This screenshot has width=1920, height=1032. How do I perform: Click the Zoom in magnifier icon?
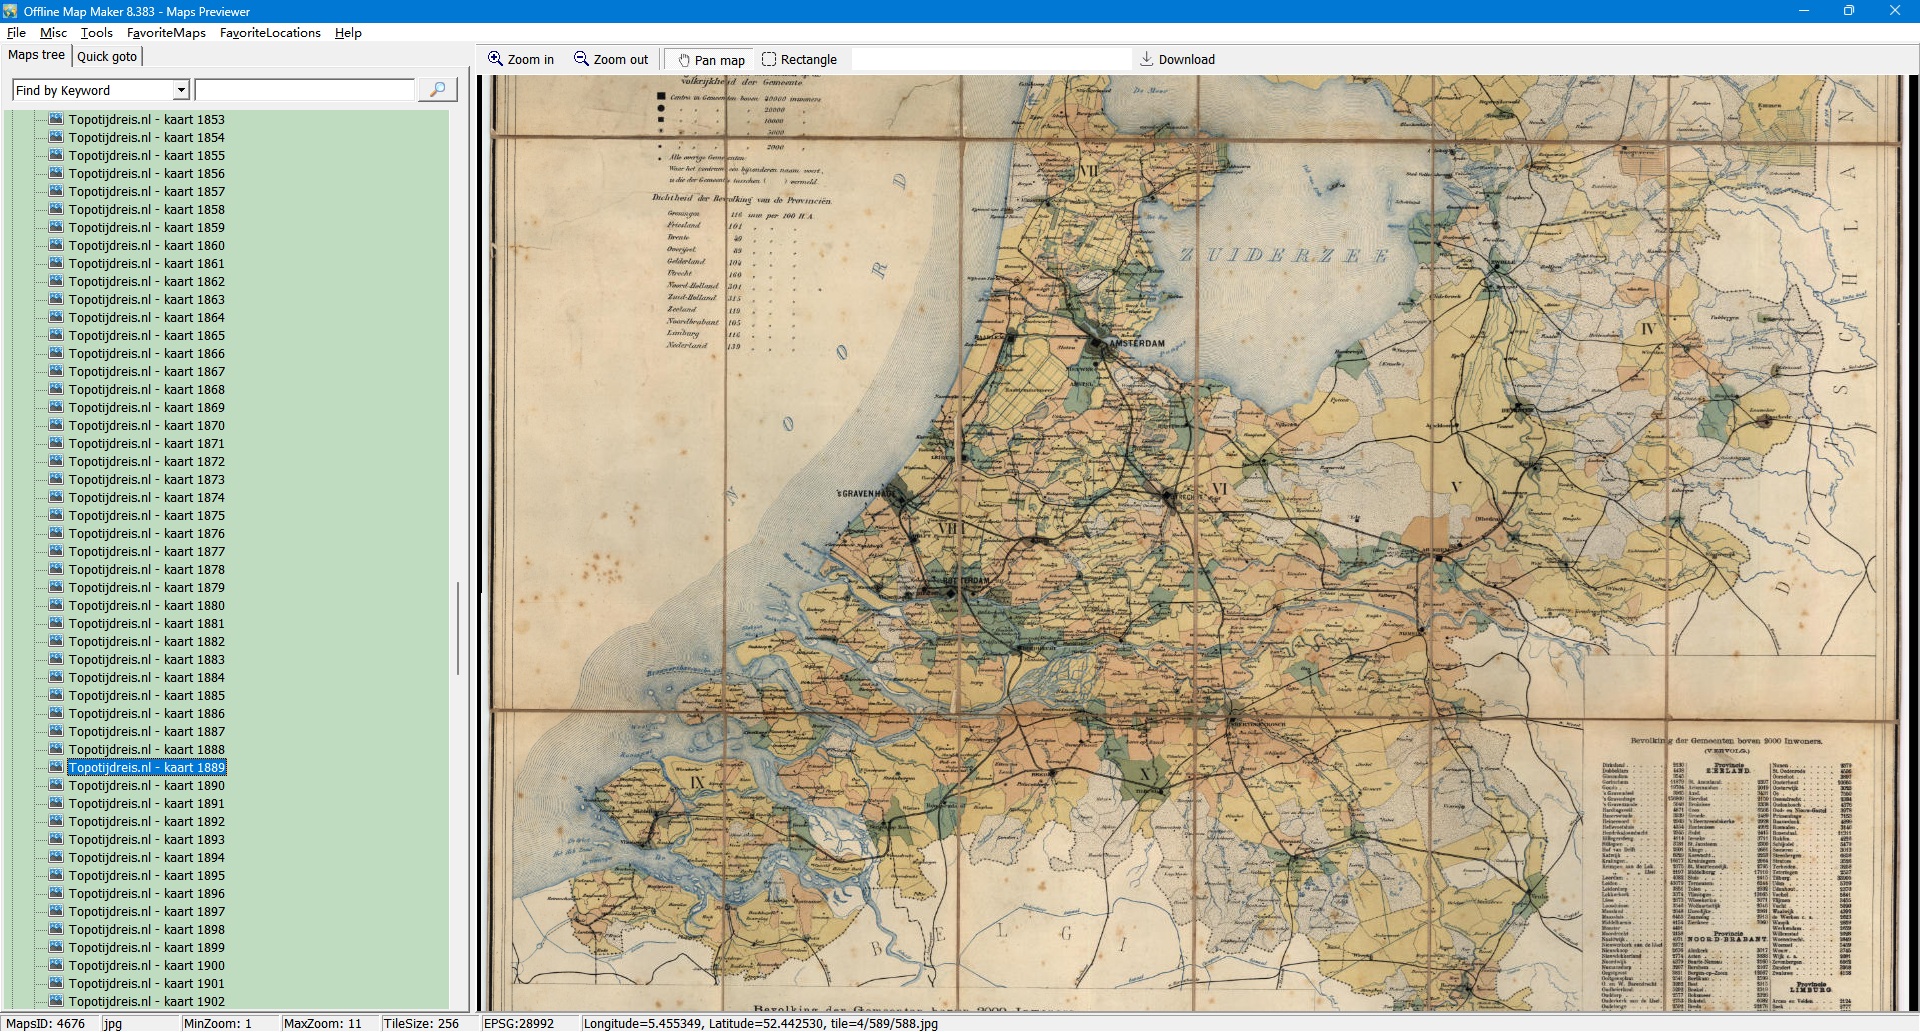[495, 59]
